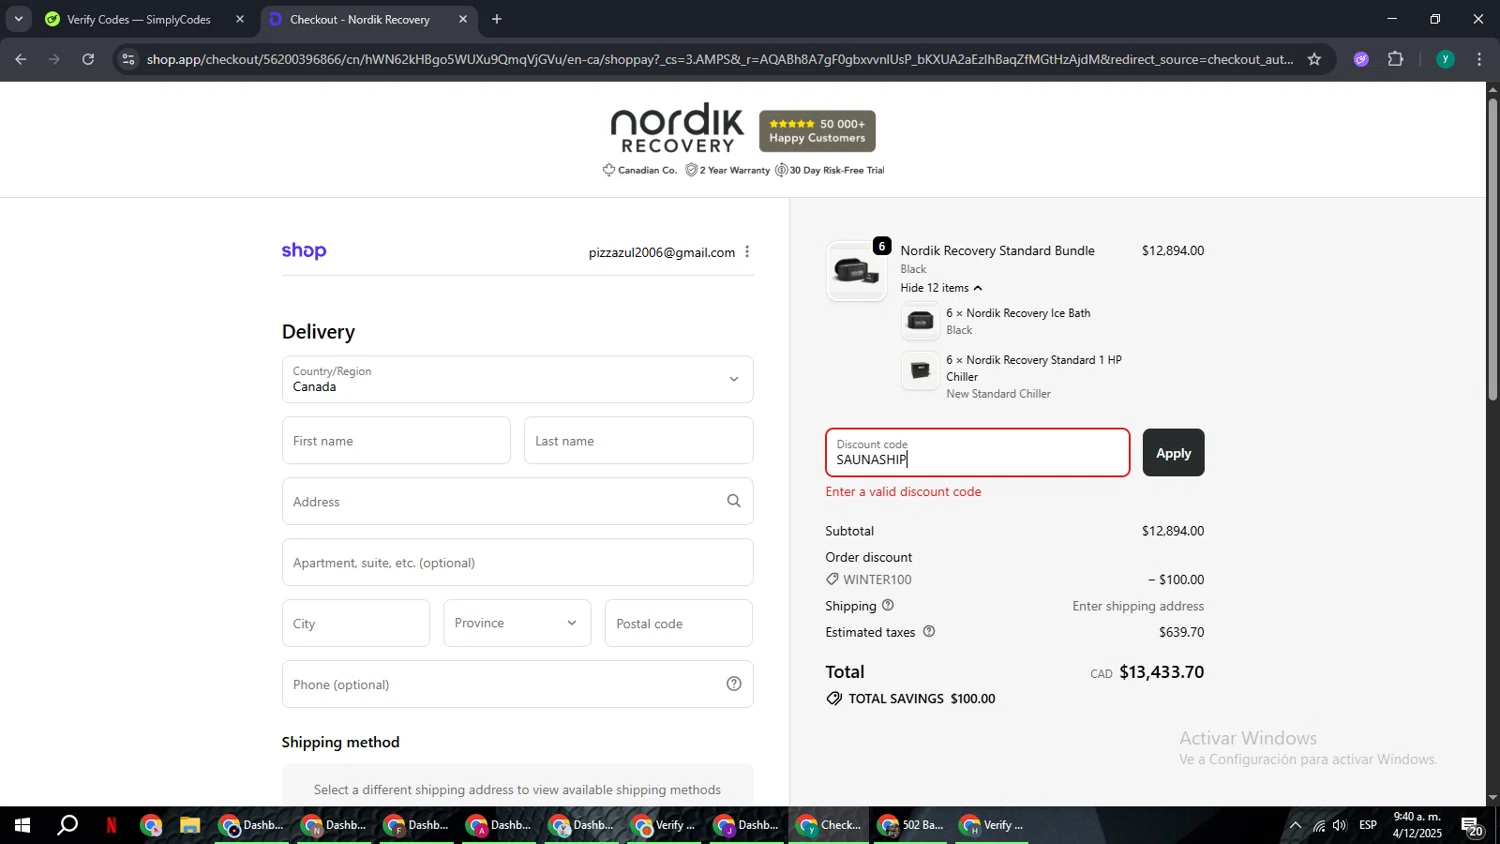This screenshot has height=844, width=1500.
Task: Open the tab search dropdown arrow
Action: (18, 19)
